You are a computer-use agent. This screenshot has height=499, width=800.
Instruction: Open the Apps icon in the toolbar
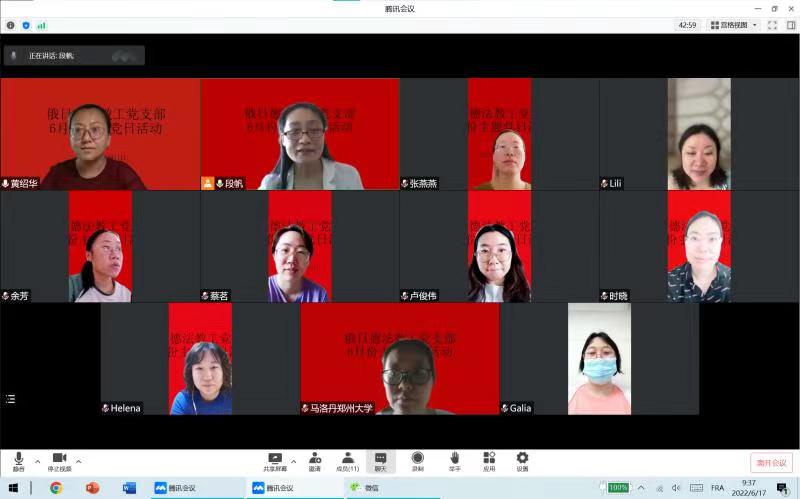(489, 459)
